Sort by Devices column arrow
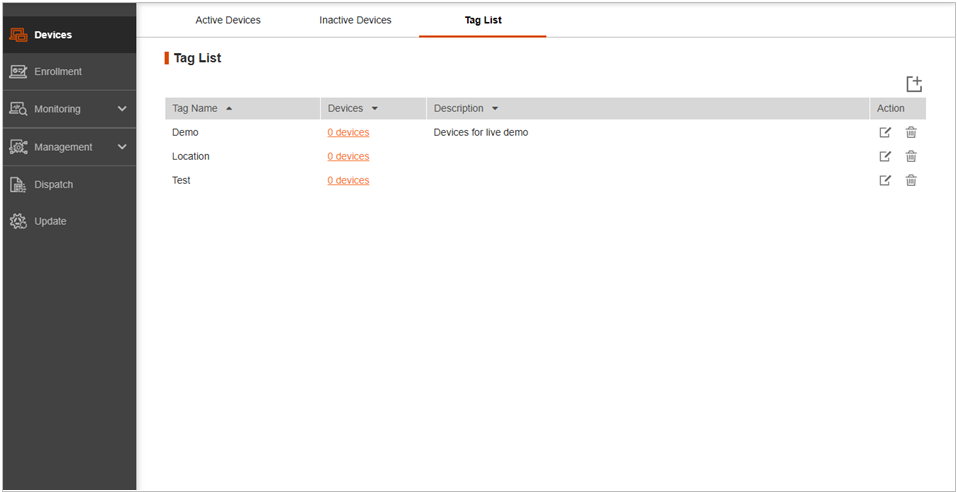The height and width of the screenshot is (492, 957). (x=374, y=109)
